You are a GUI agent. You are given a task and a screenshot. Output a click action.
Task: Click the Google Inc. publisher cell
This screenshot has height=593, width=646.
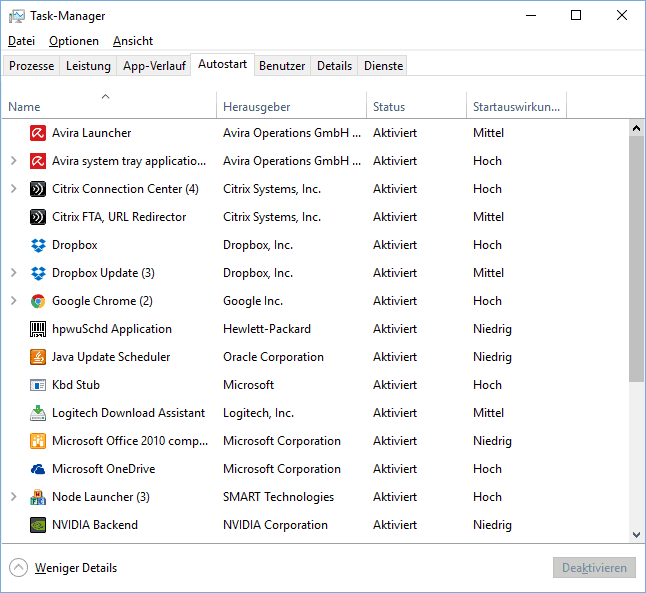click(253, 301)
